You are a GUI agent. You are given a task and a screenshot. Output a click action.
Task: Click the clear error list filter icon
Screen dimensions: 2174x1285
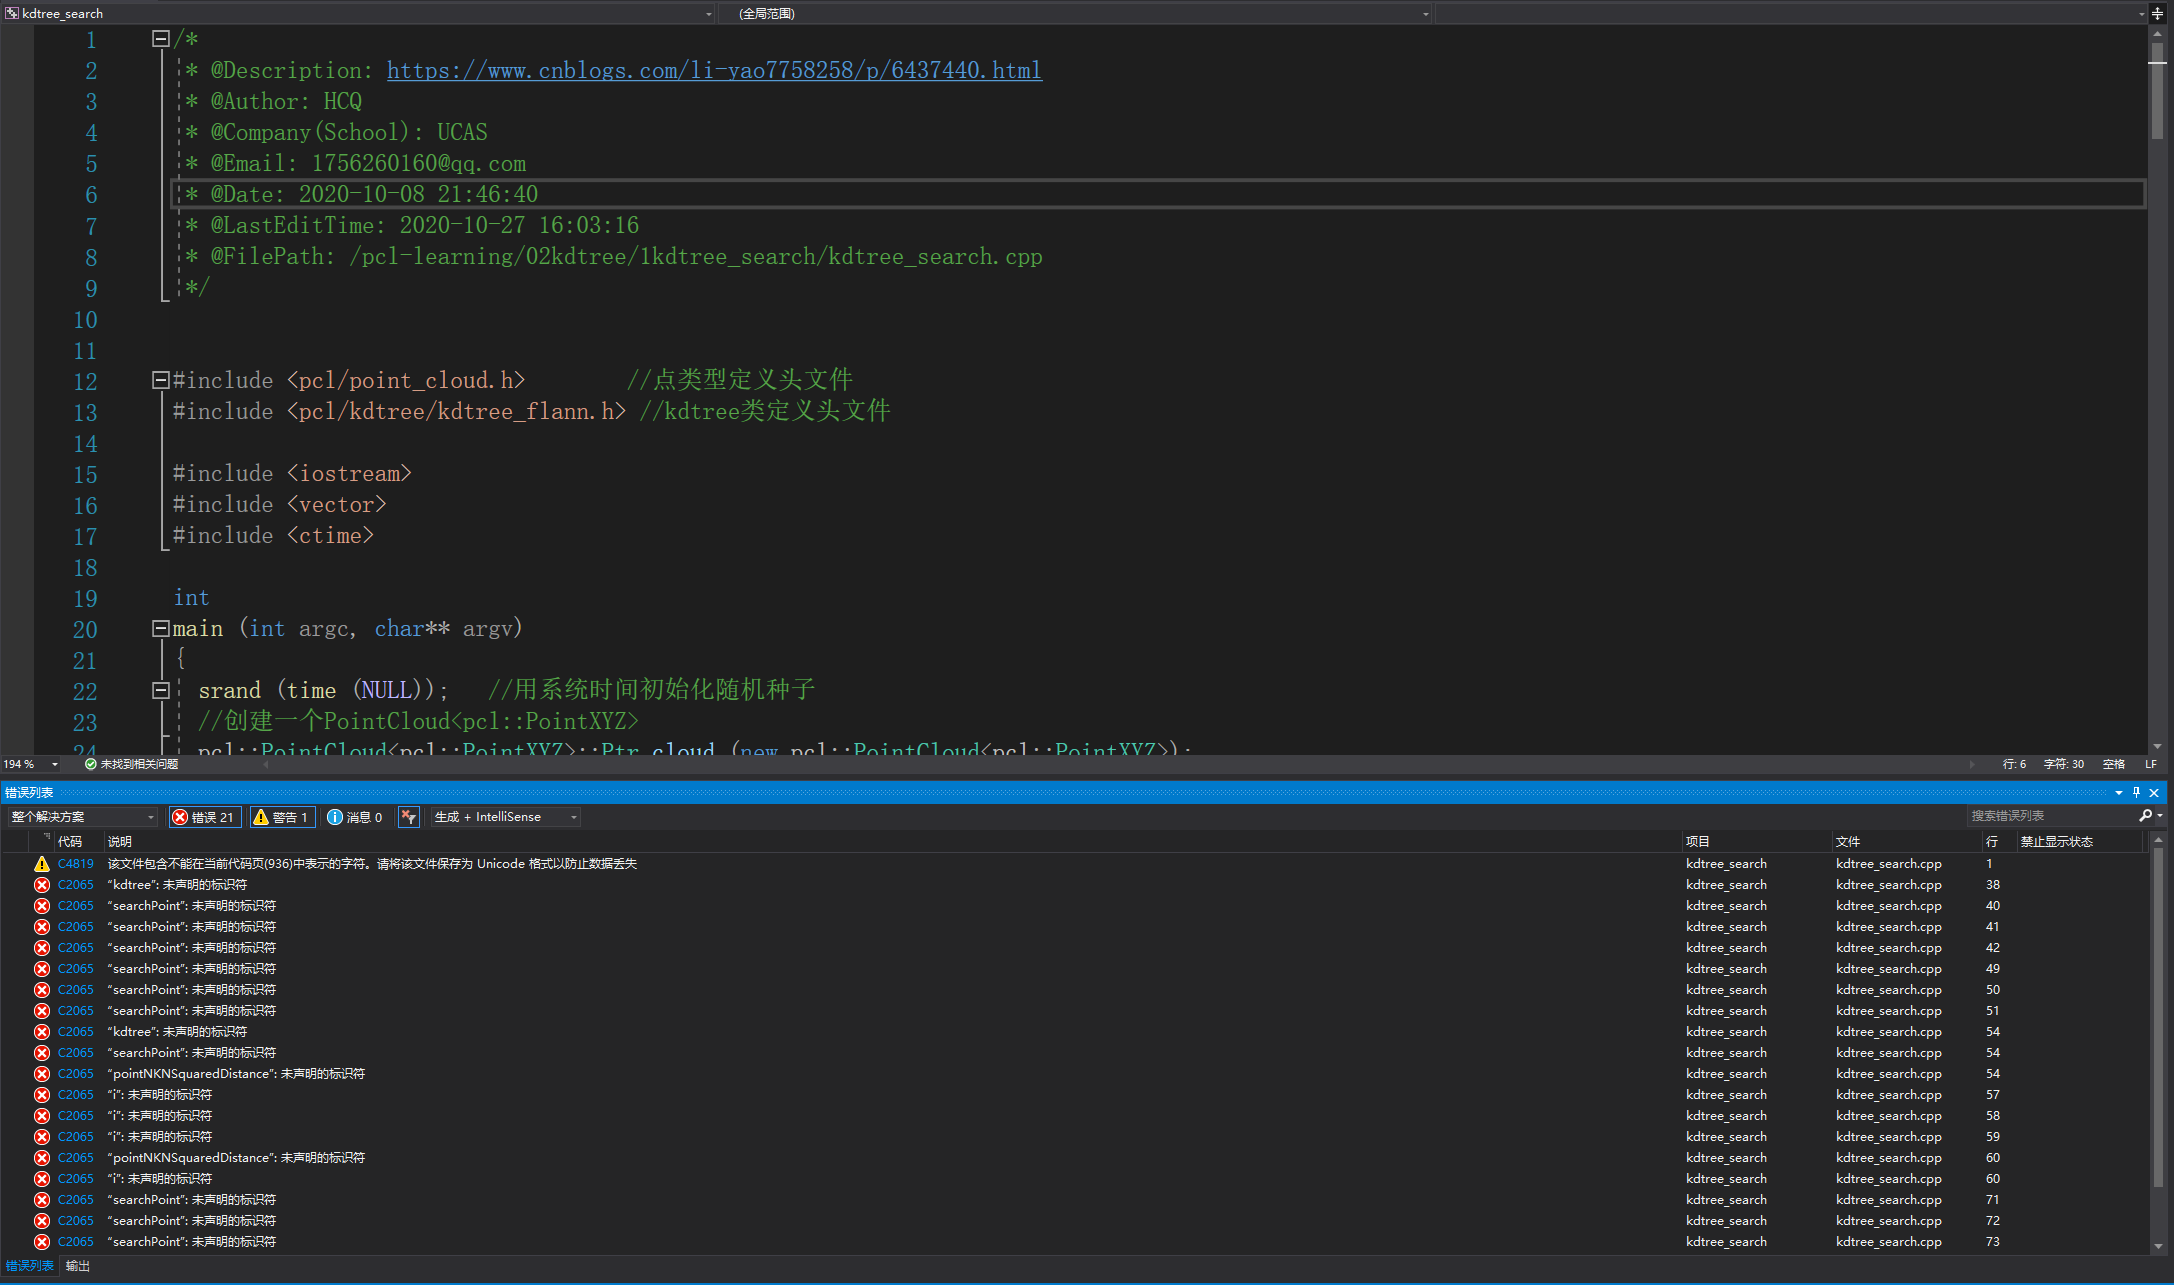pyautogui.click(x=408, y=817)
